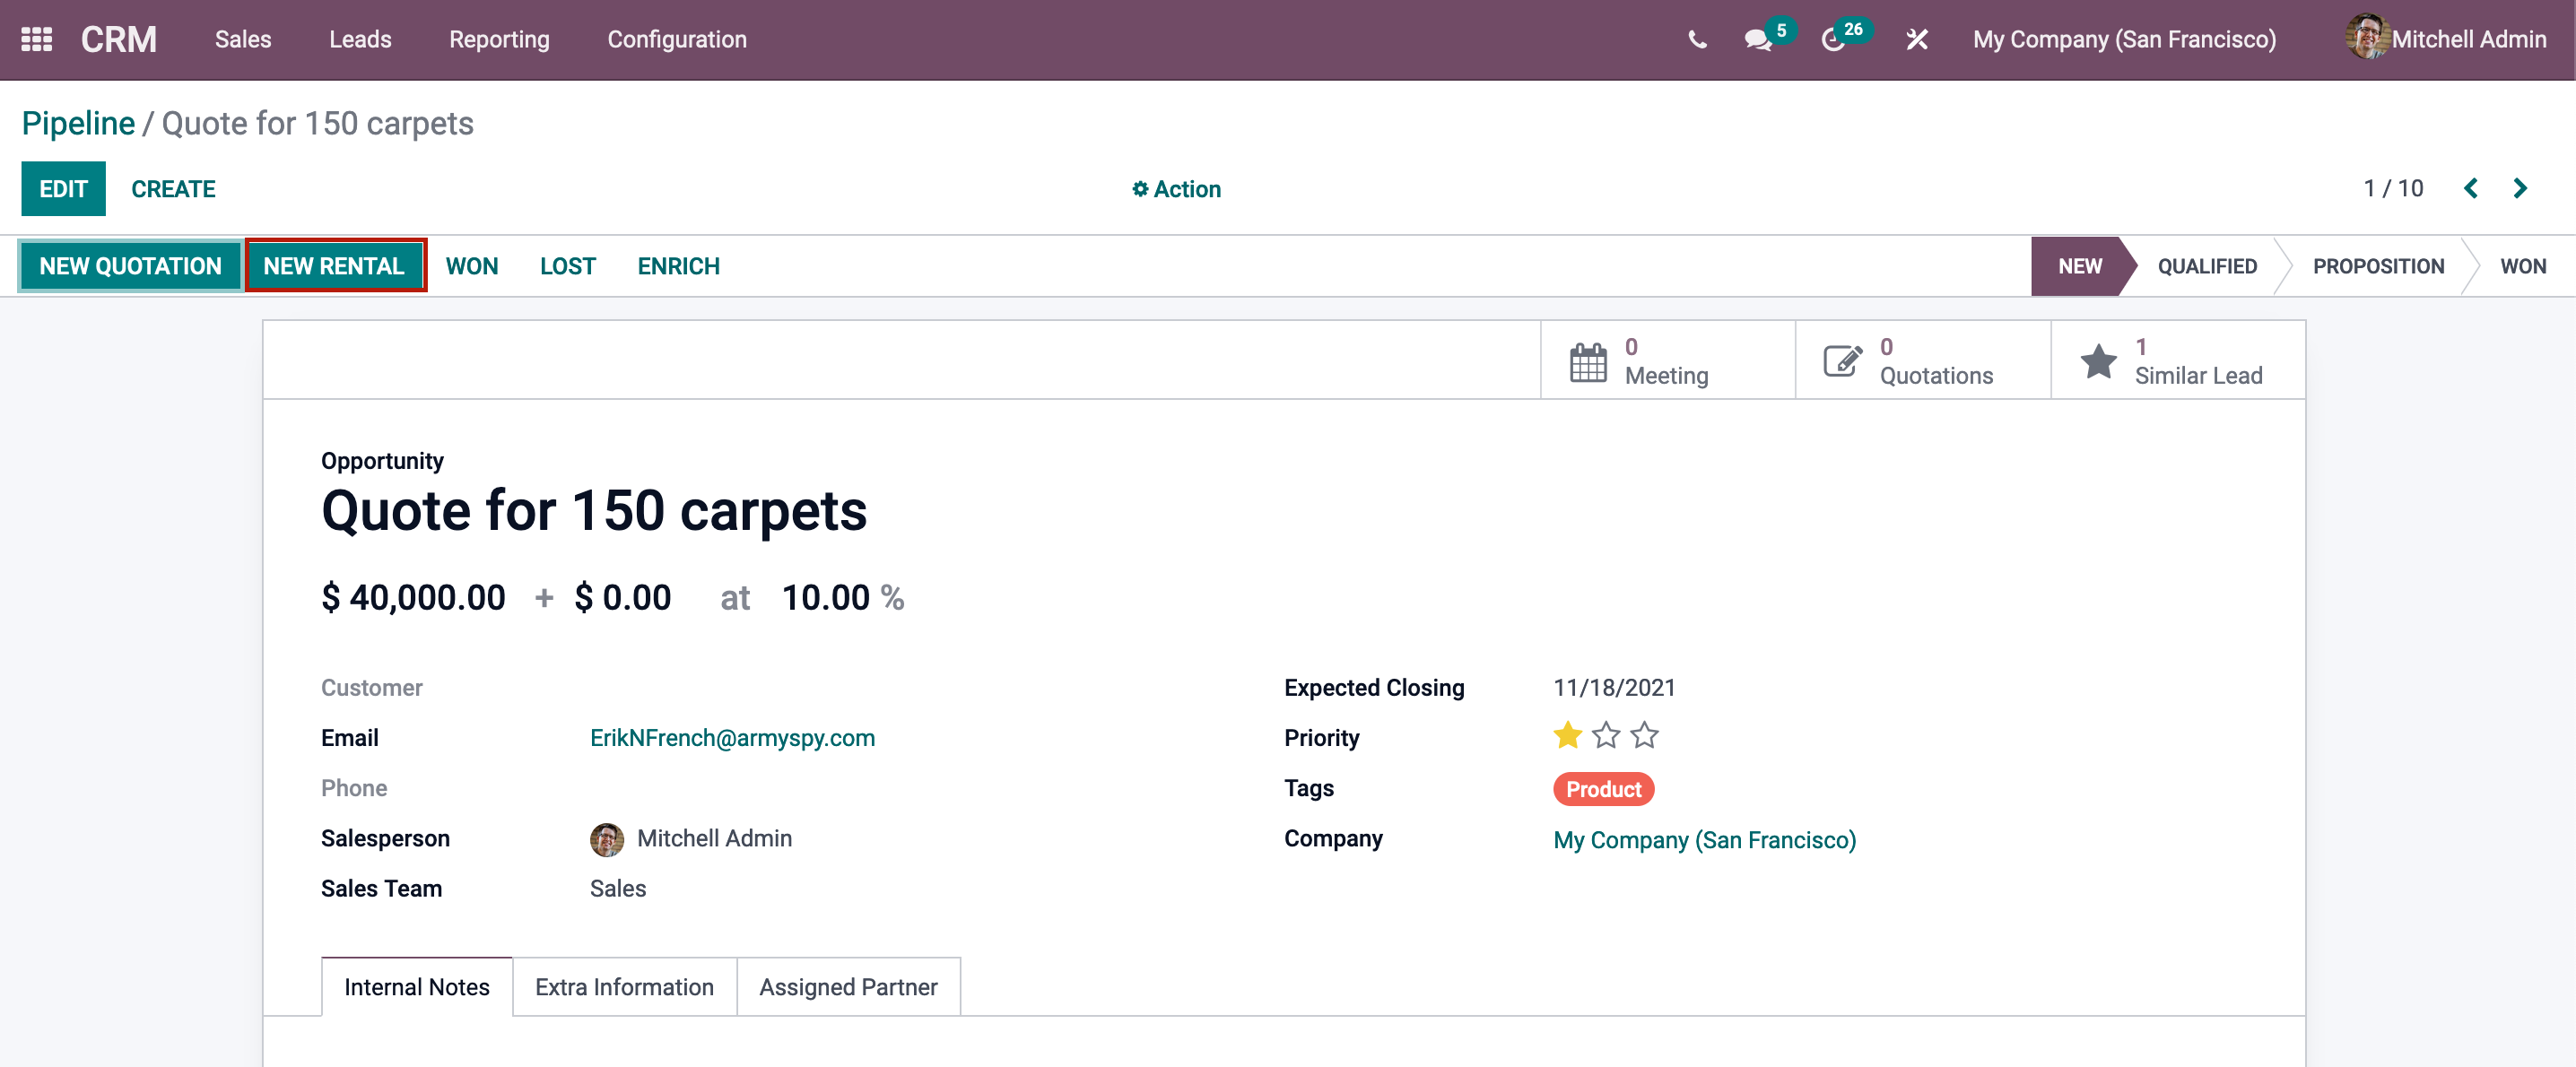The image size is (2576, 1067).
Task: Click the Quote for 150 carpets title
Action: [594, 510]
